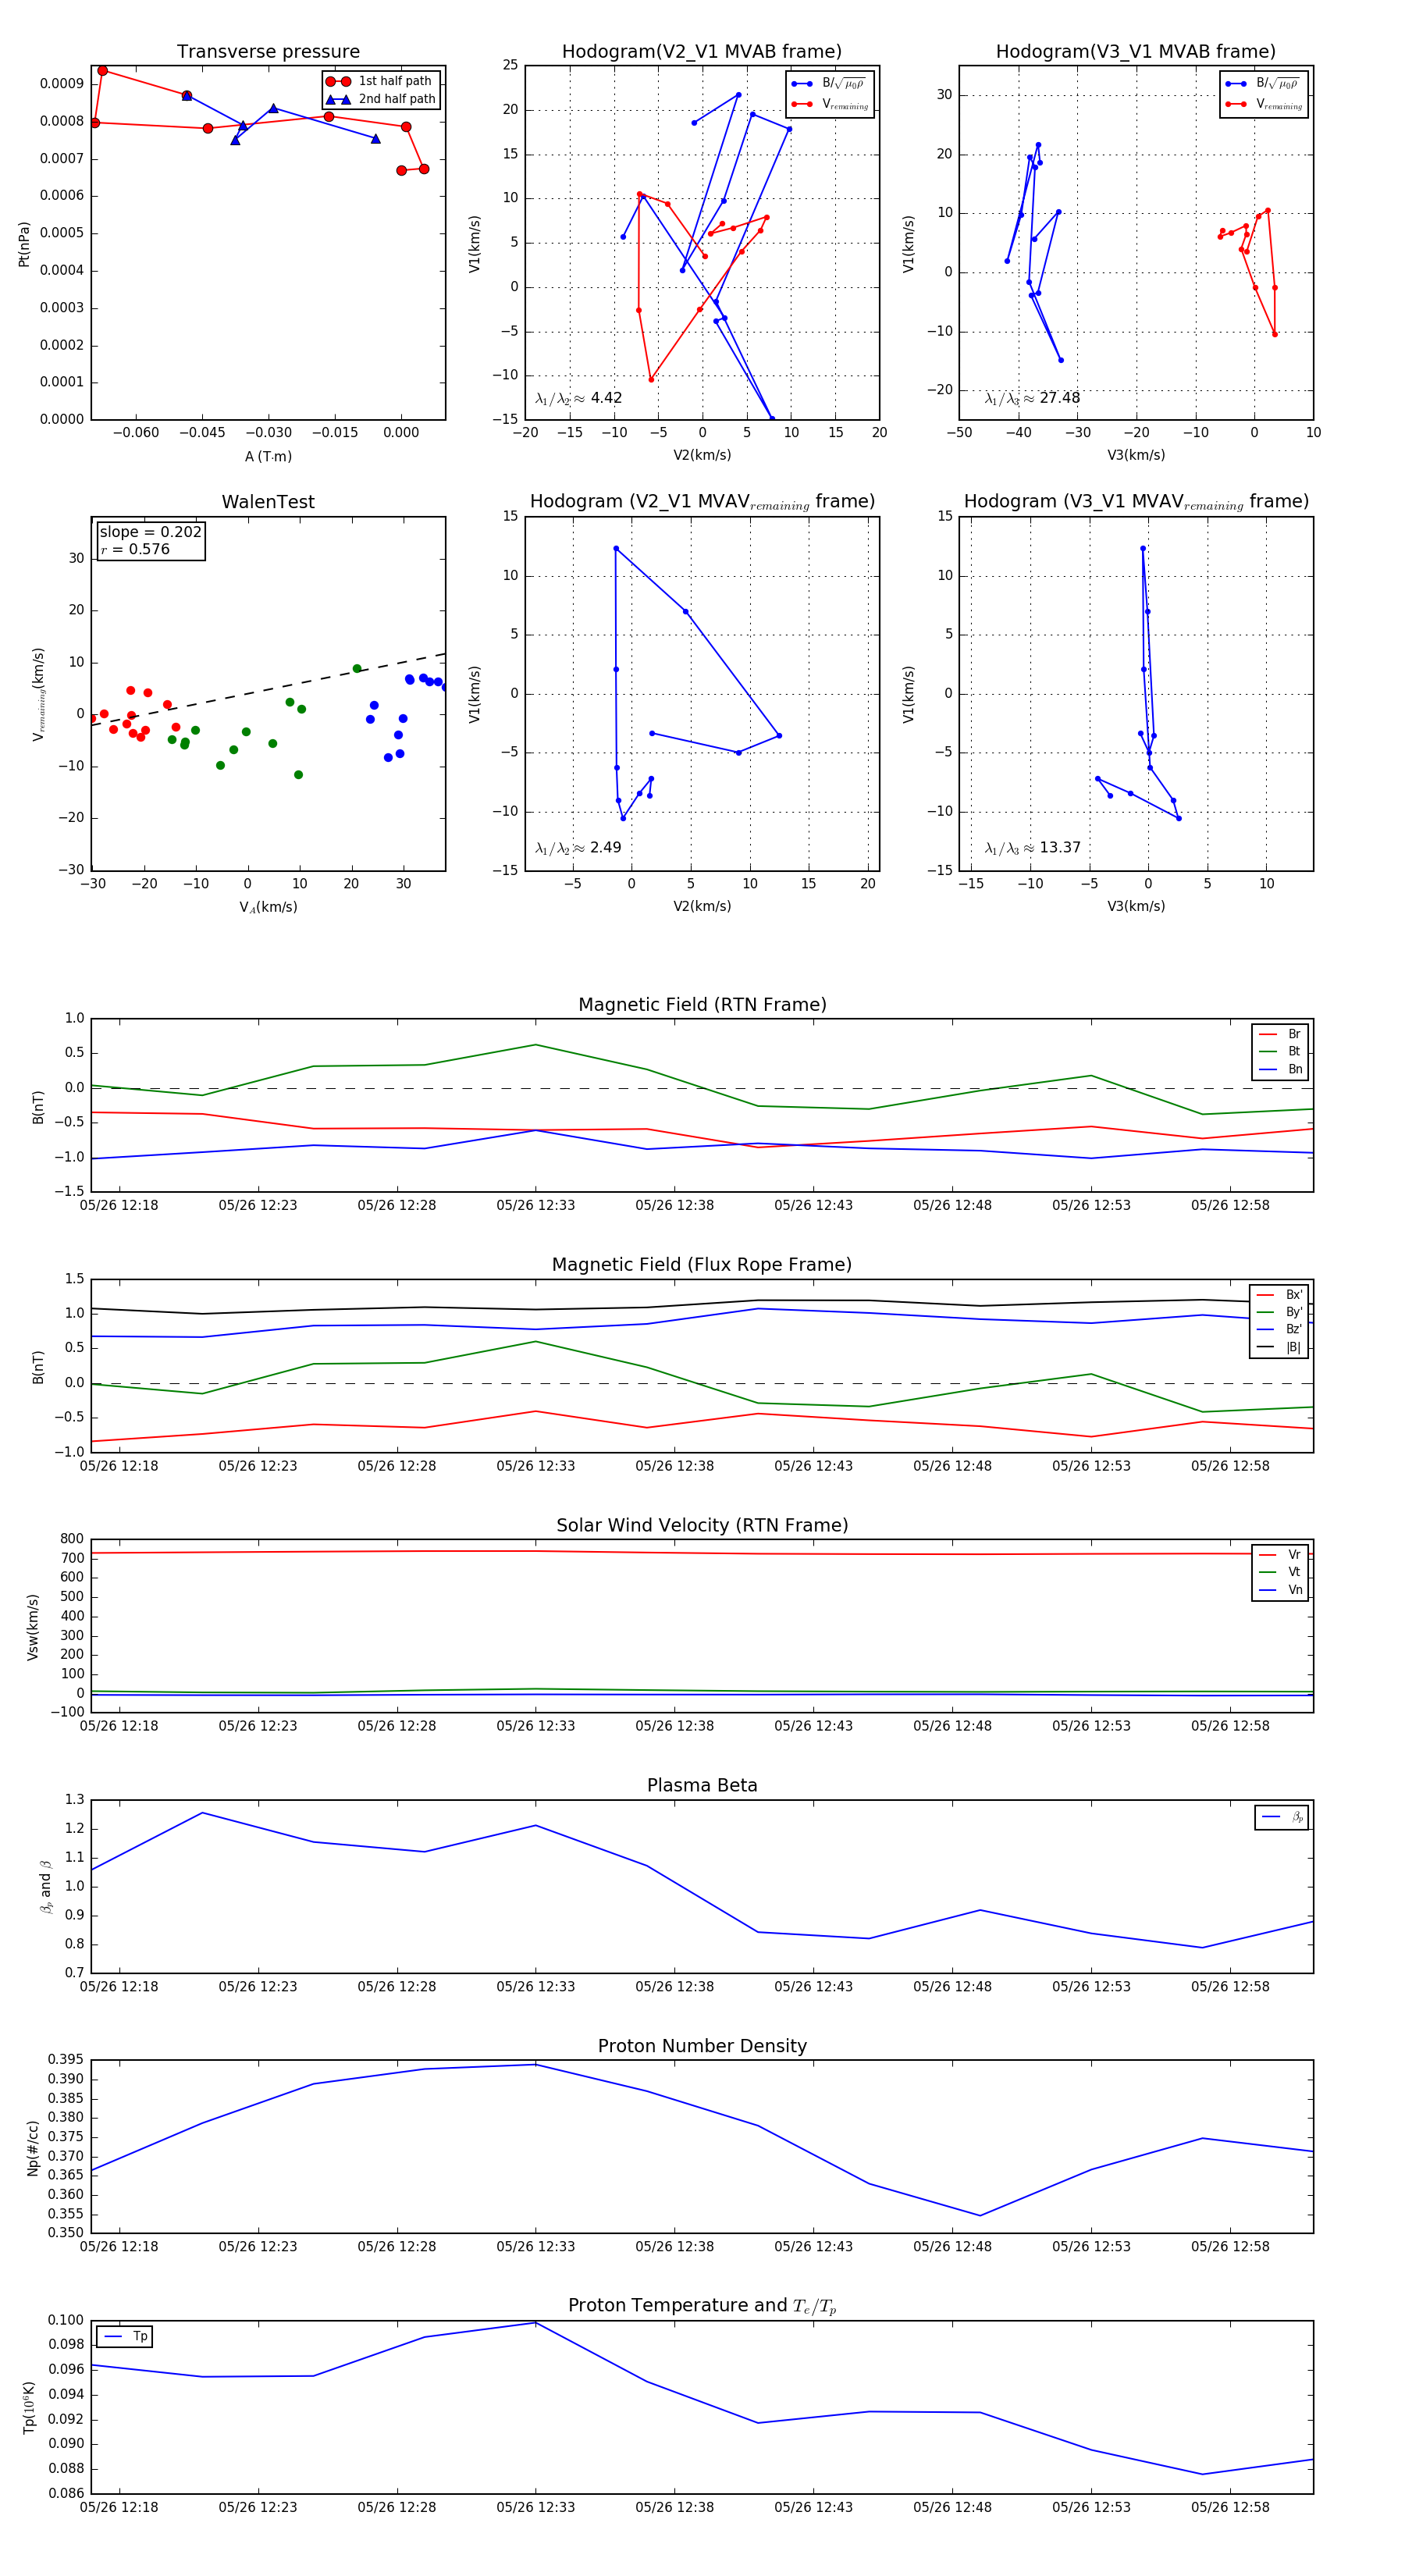Select the 'Vr' legend entry
Image resolution: width=1405 pixels, height=2576 pixels.
point(1280,1555)
